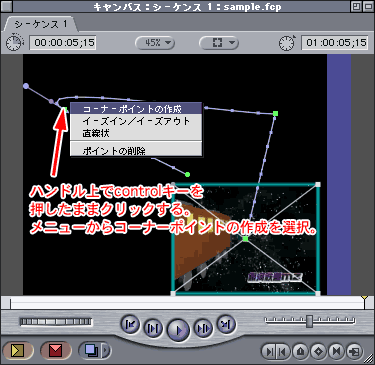Expand the edit button options arrow
Screen dimensions: 375x365
pos(106,350)
